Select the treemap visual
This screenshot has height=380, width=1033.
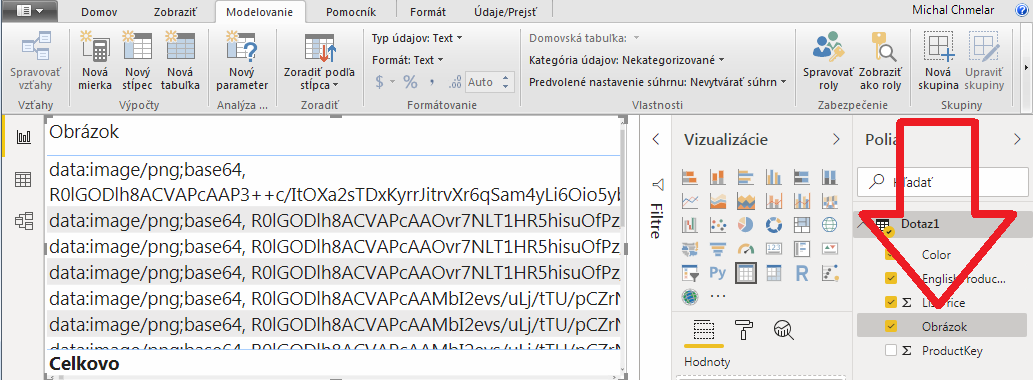(802, 225)
